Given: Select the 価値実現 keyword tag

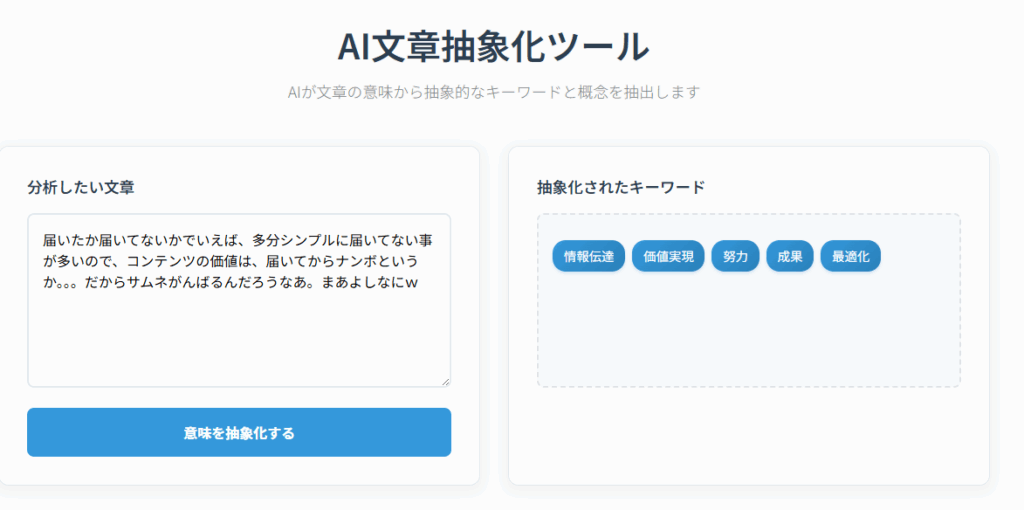Looking at the screenshot, I should [668, 256].
